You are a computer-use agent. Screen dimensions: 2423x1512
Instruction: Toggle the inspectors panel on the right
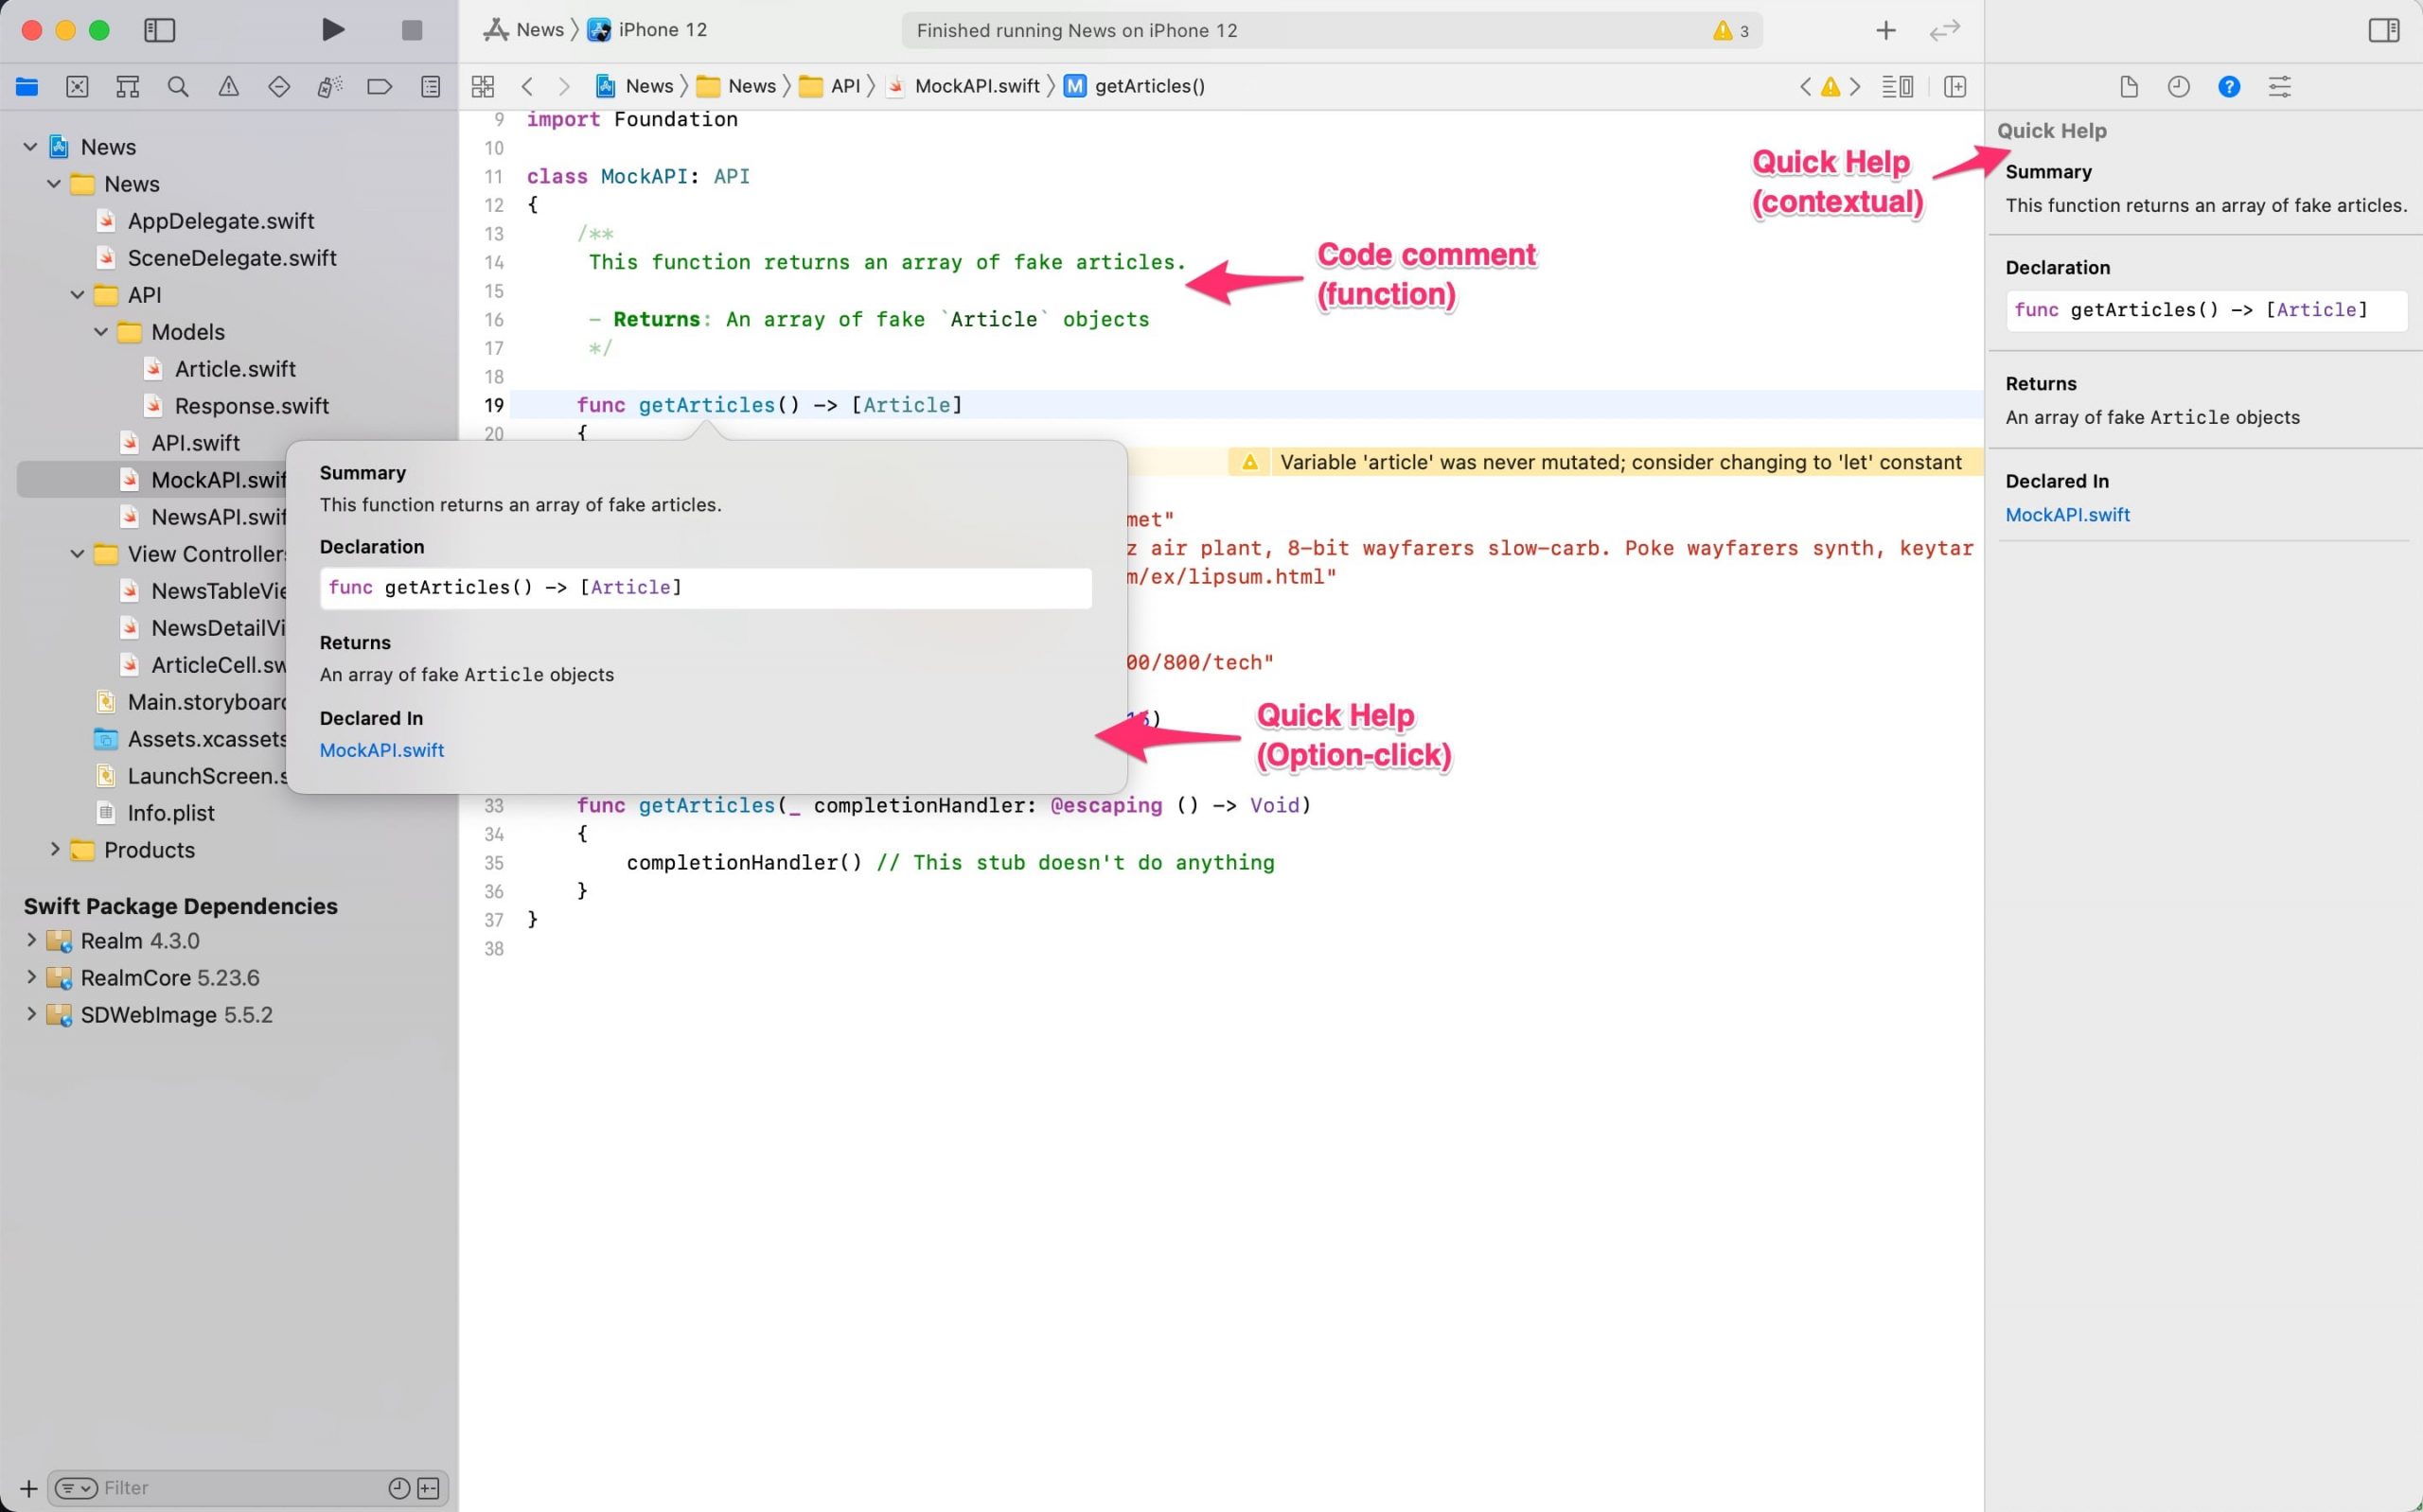[2383, 30]
